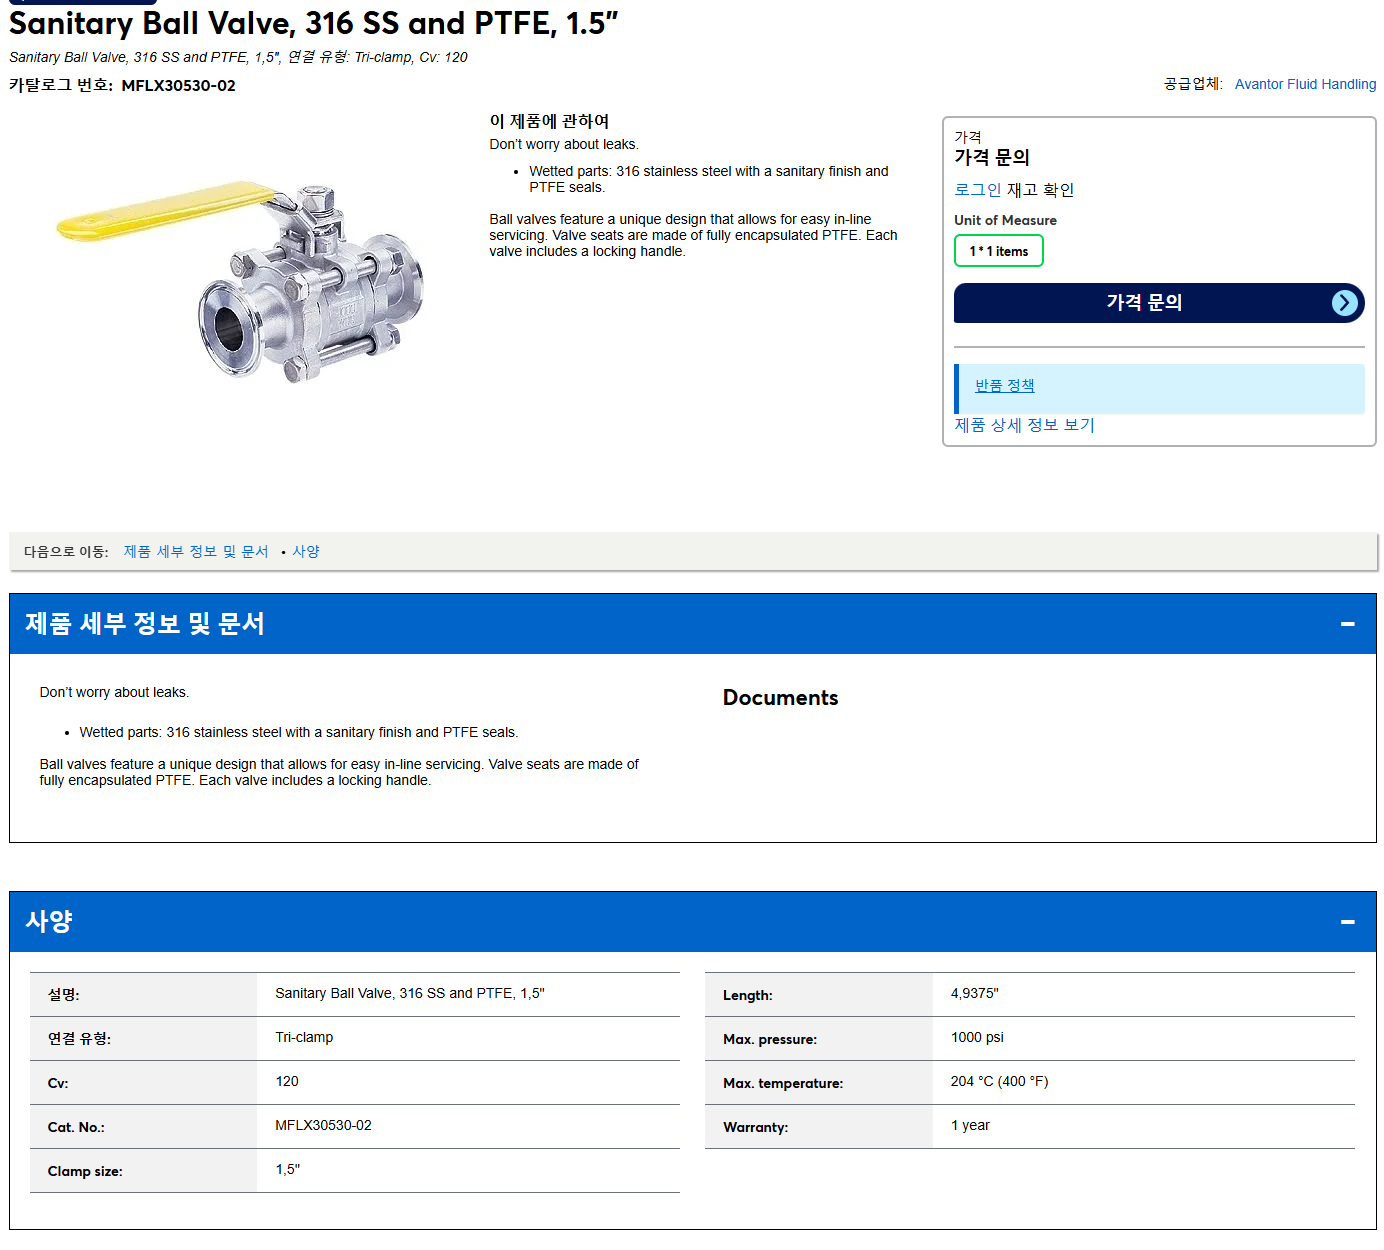Collapse the 사양 section with minus icon

click(1347, 922)
